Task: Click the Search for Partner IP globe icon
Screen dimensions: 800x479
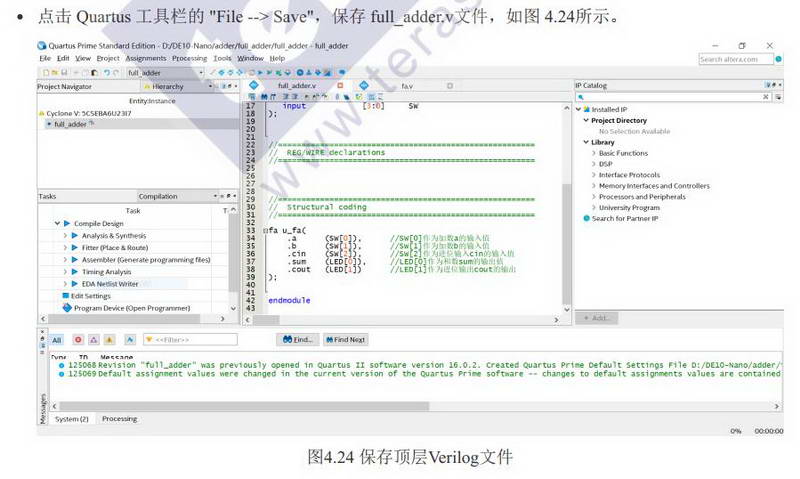Action: pyautogui.click(x=586, y=218)
